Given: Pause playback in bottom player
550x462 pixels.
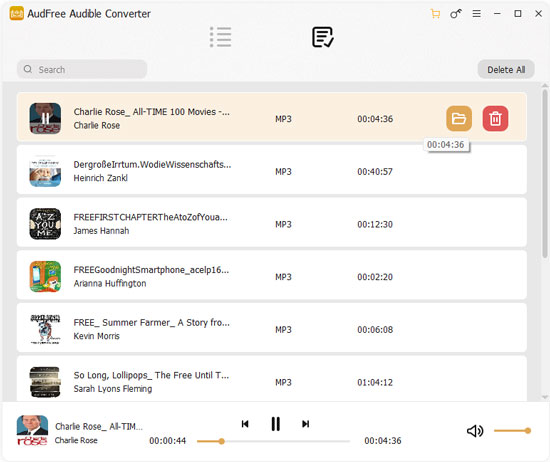Looking at the screenshot, I should (276, 424).
